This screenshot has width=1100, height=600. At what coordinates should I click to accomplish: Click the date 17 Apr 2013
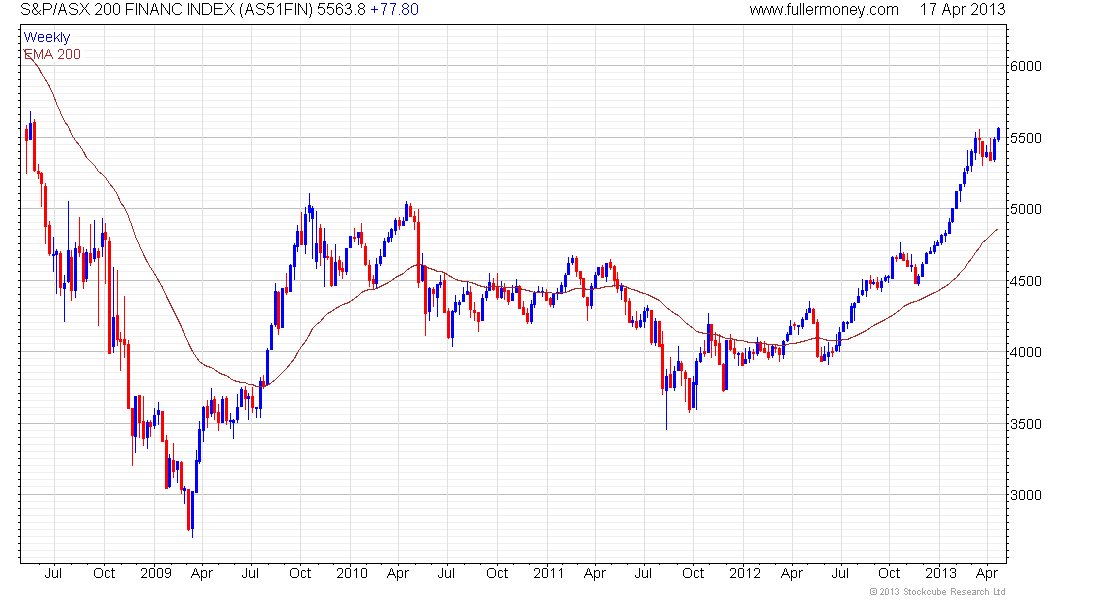coord(962,10)
